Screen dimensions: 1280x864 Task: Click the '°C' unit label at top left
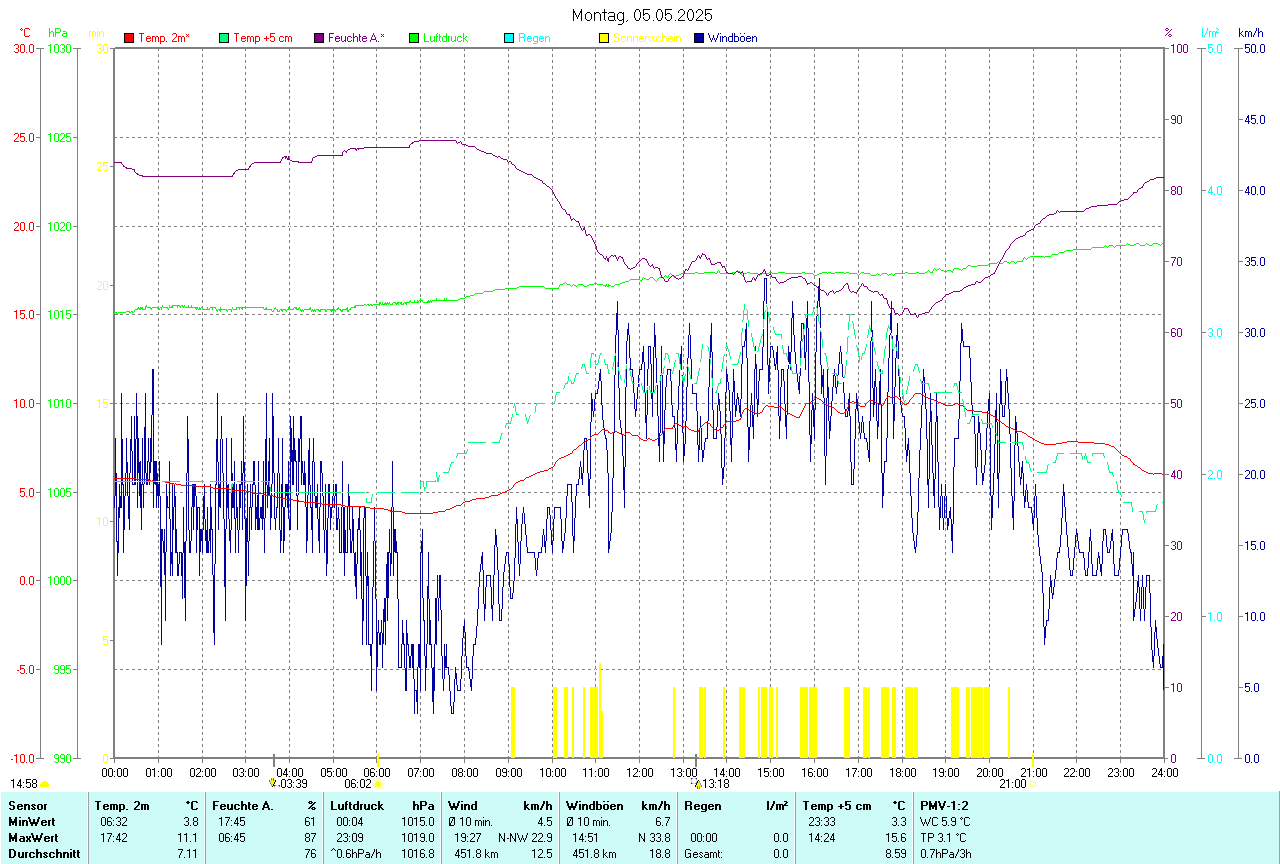(x=26, y=33)
